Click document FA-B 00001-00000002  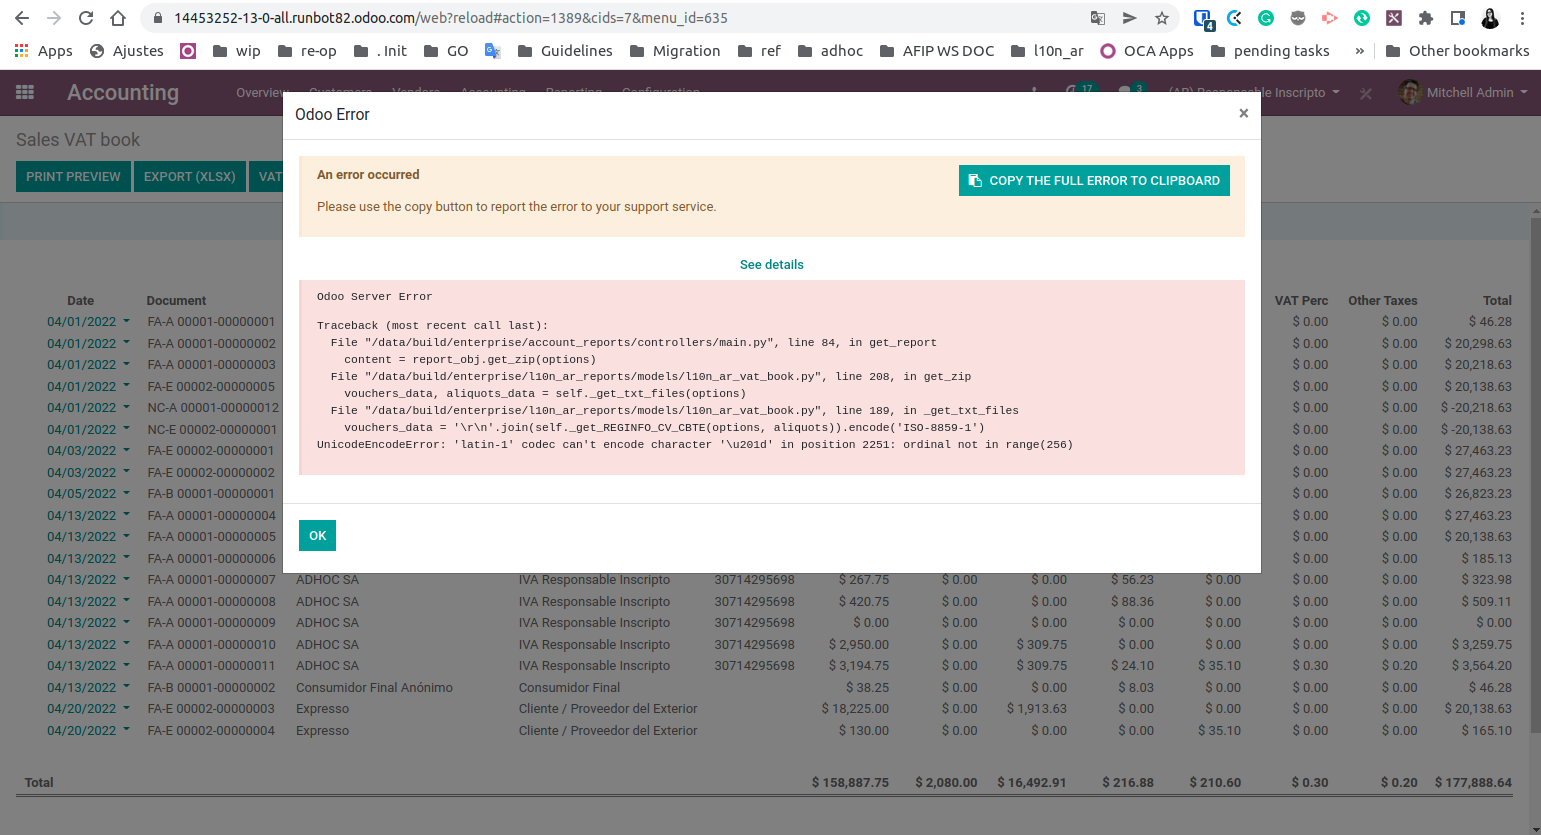(x=211, y=687)
